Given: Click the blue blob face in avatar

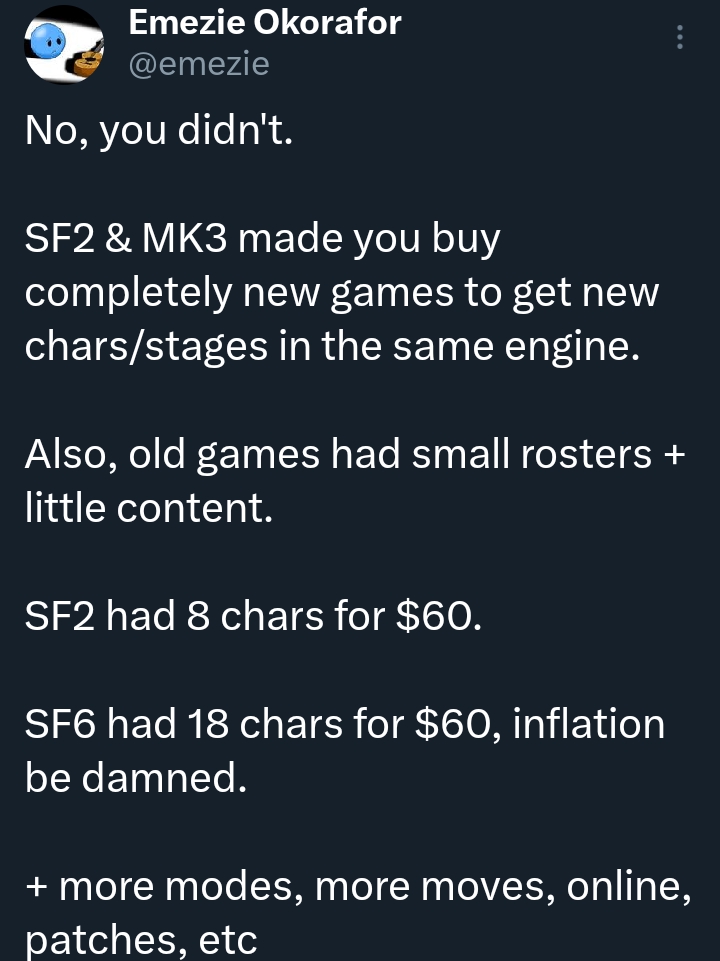Looking at the screenshot, I should (47, 41).
